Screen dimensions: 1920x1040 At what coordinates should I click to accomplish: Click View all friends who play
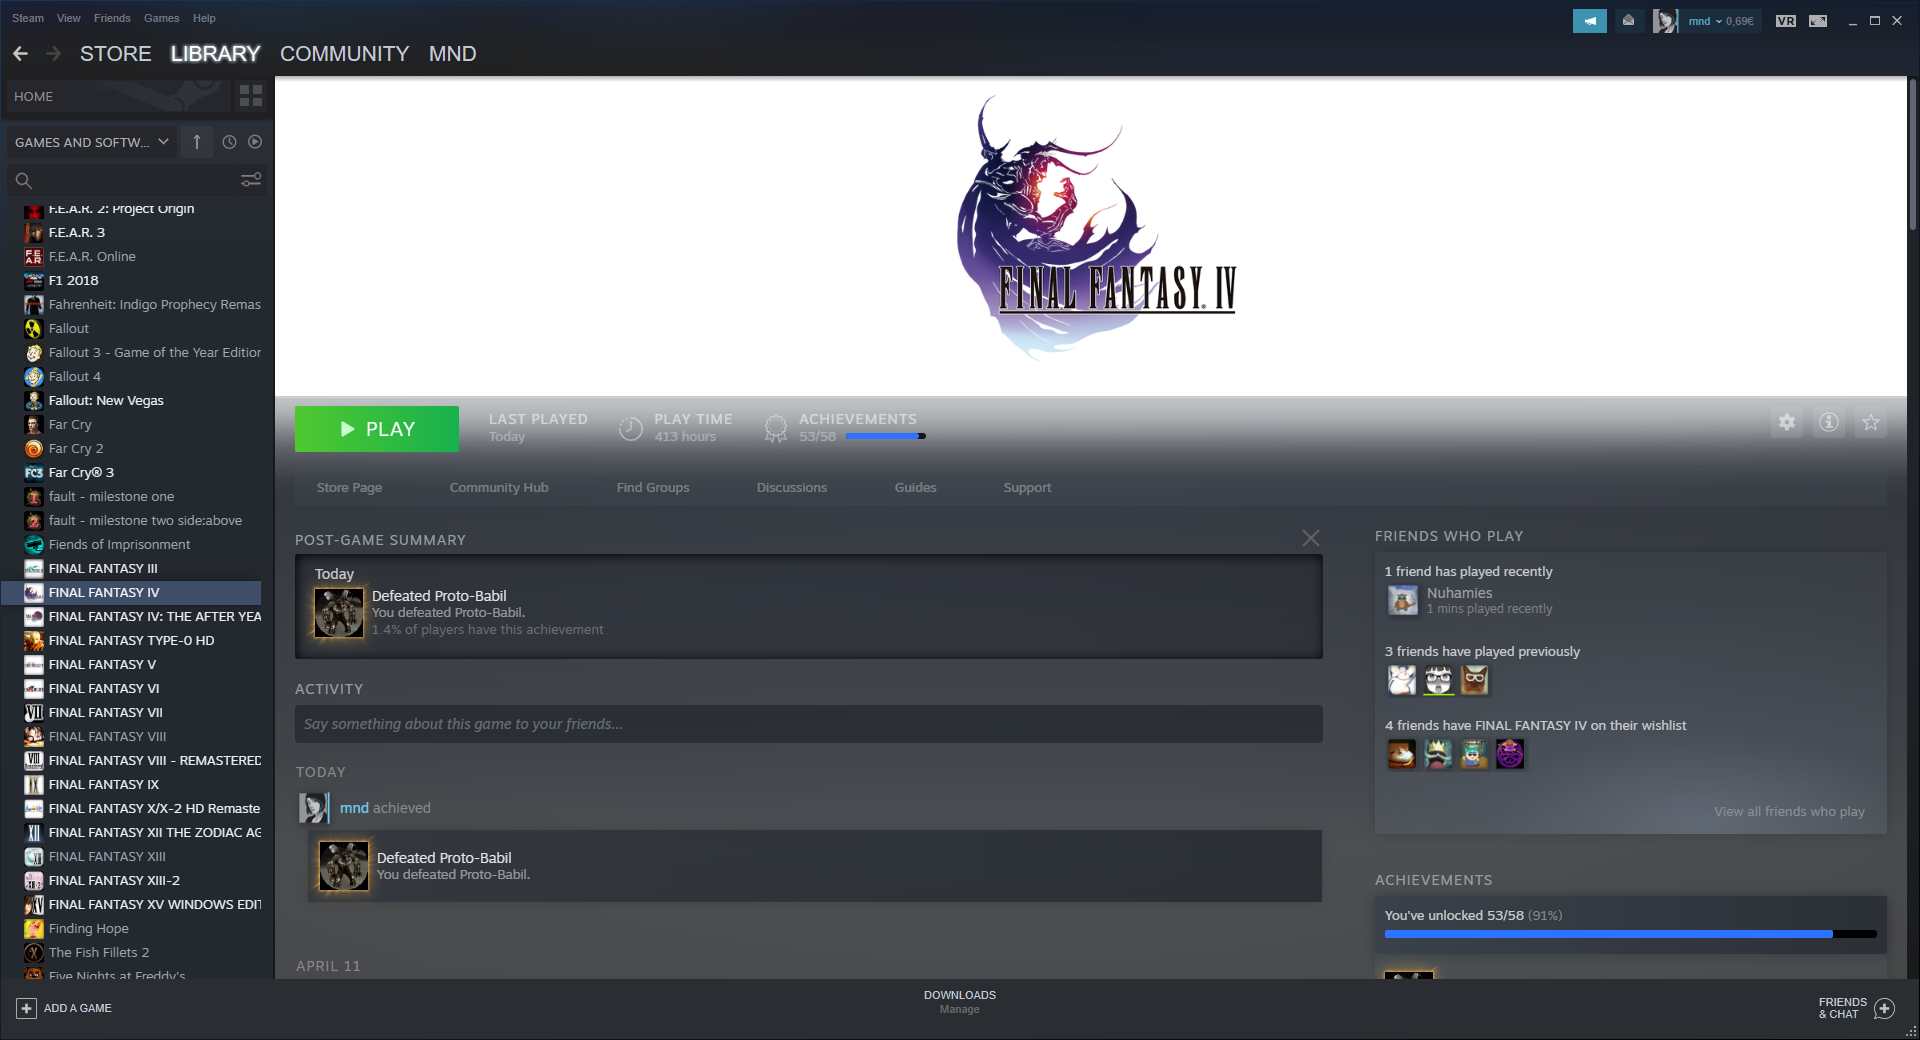[x=1789, y=812]
